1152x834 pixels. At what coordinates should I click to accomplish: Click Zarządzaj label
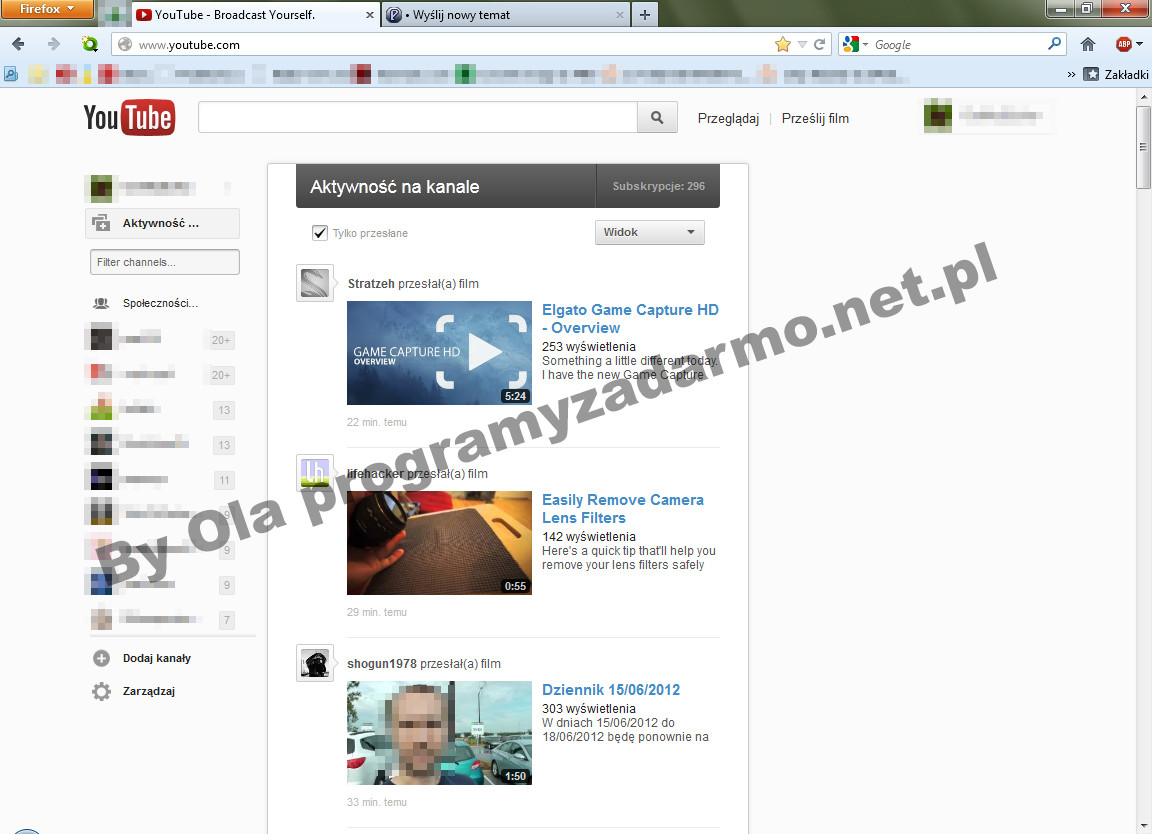click(x=148, y=691)
